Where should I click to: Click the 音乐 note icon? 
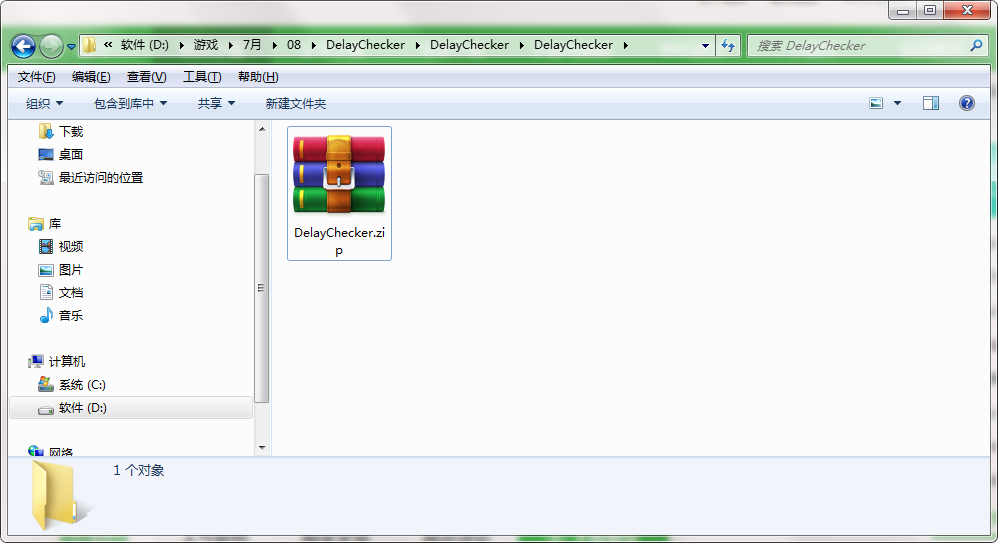click(x=46, y=315)
